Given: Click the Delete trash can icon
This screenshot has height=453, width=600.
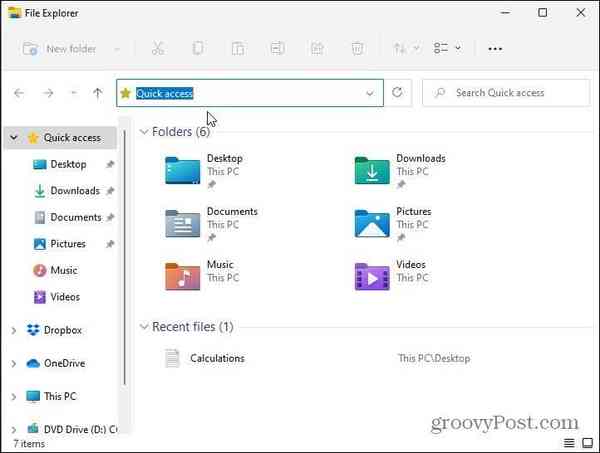Looking at the screenshot, I should pos(357,49).
